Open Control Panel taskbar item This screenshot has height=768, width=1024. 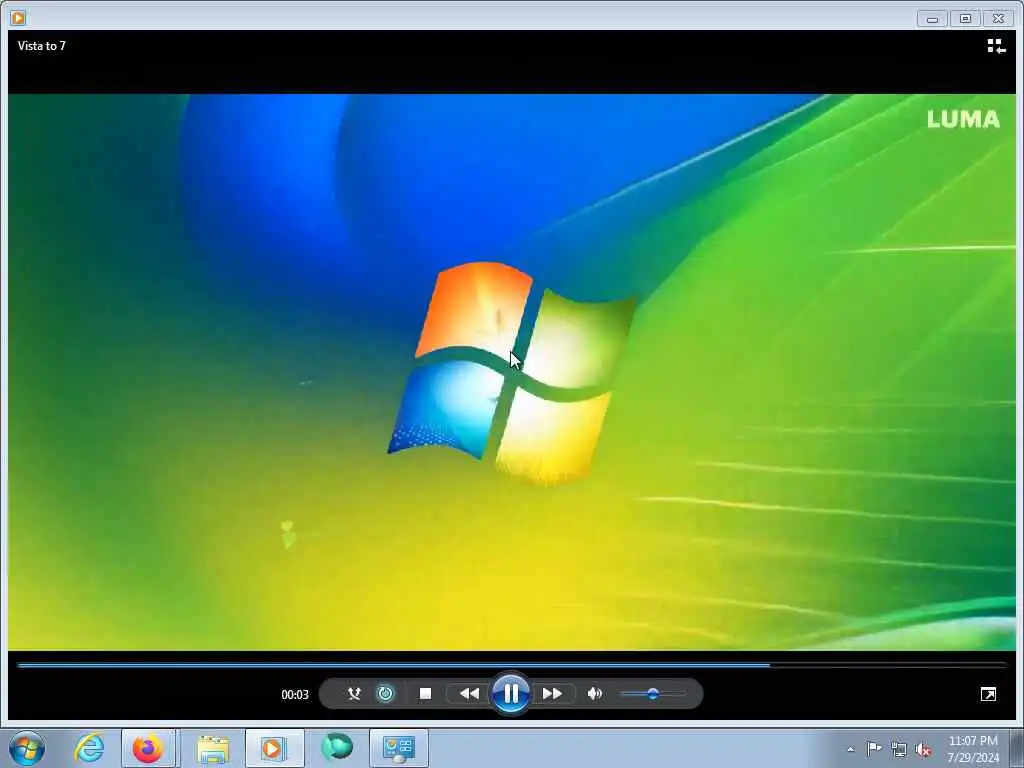[x=399, y=748]
